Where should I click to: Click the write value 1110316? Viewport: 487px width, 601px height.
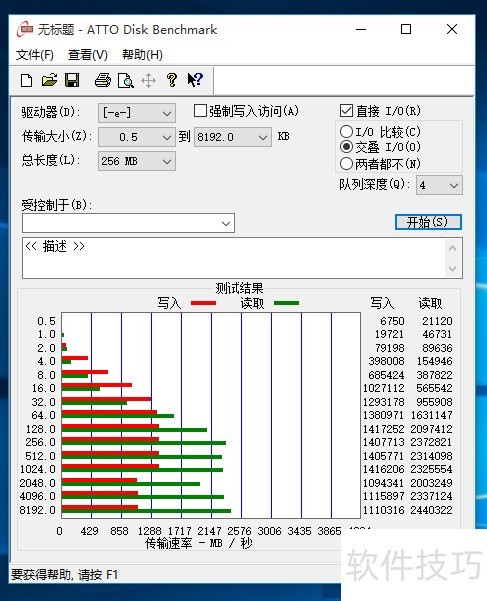click(384, 510)
